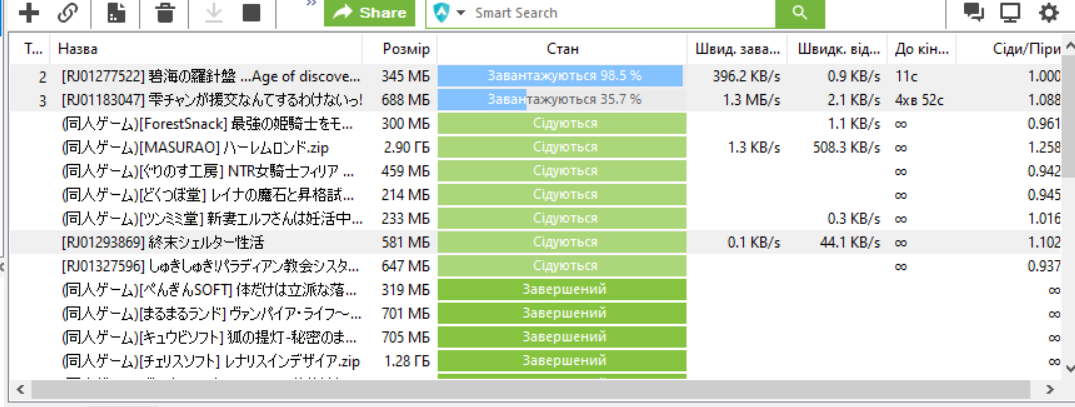Sort by the Швидк. від... column header
Viewport: 1075px width, 407px height.
(x=837, y=49)
